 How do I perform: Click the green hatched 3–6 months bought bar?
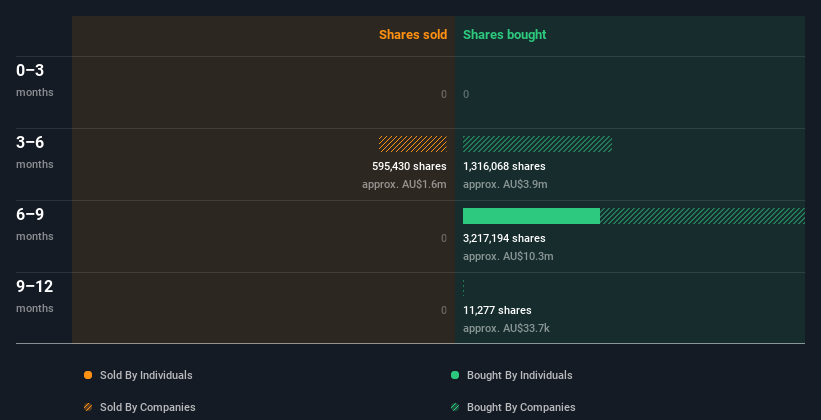click(537, 144)
